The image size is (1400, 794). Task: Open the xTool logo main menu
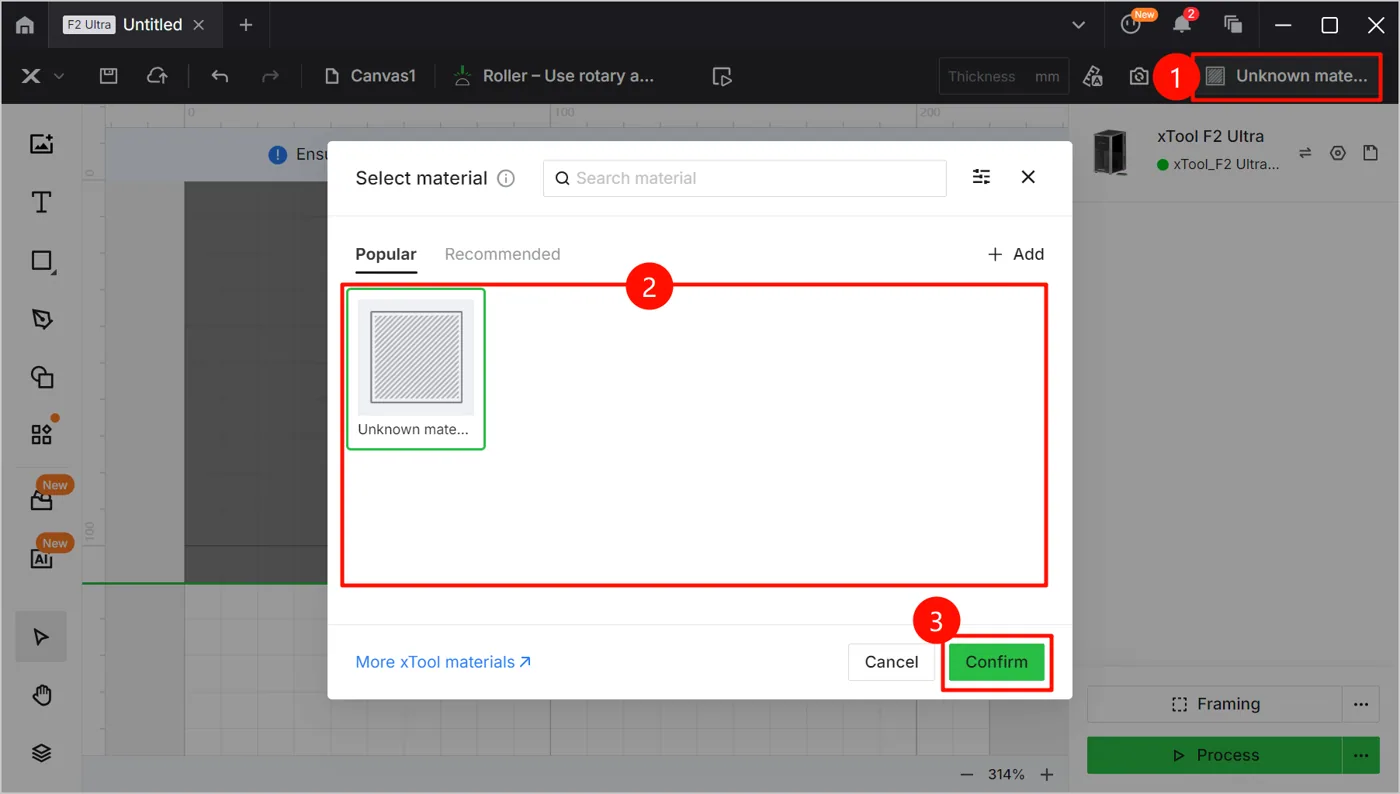(x=43, y=76)
